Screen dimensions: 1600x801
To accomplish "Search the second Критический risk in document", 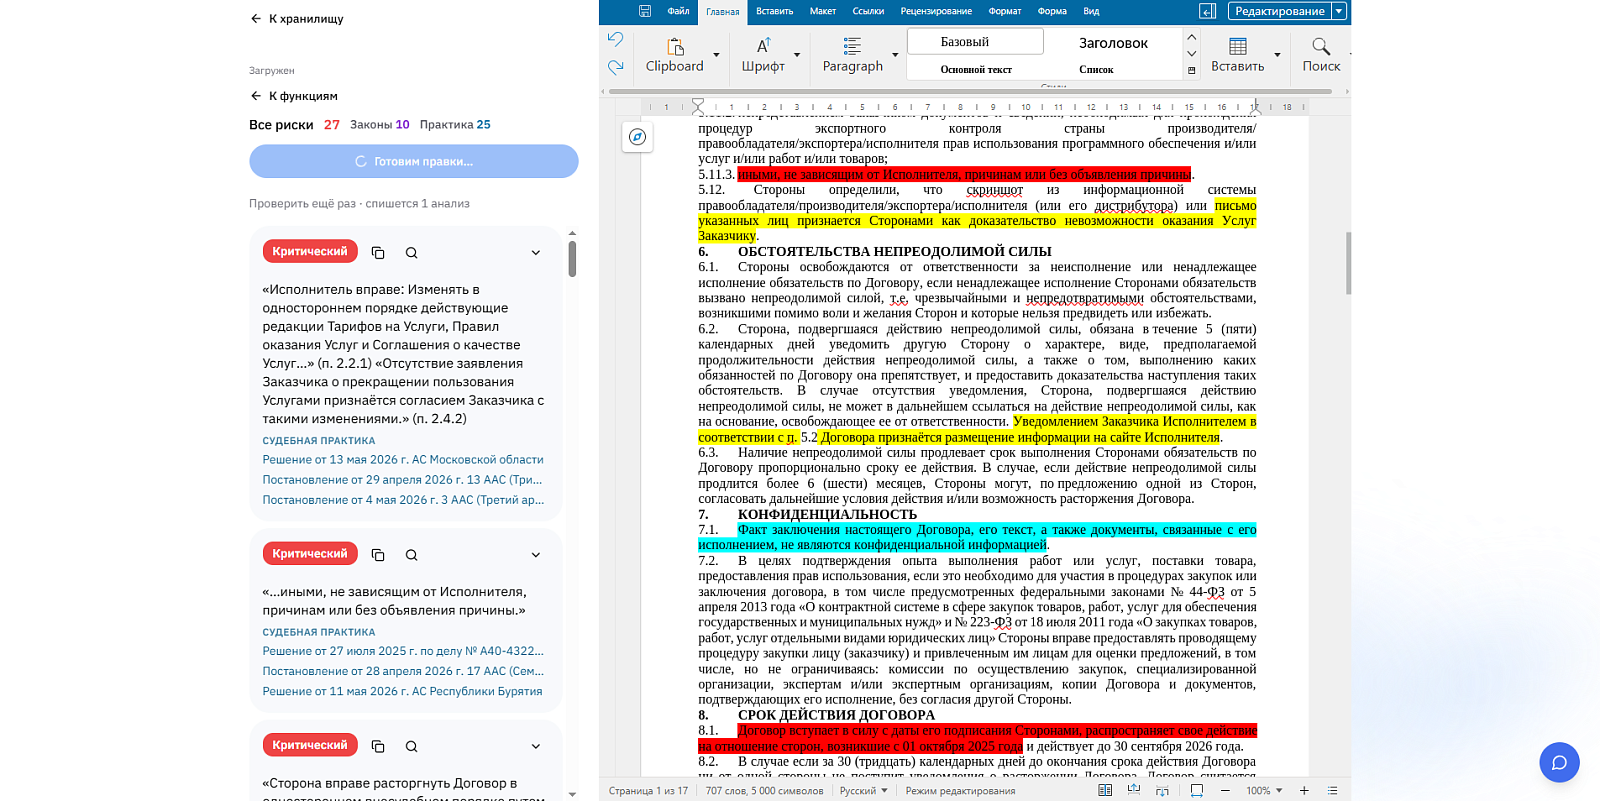I will click(411, 555).
